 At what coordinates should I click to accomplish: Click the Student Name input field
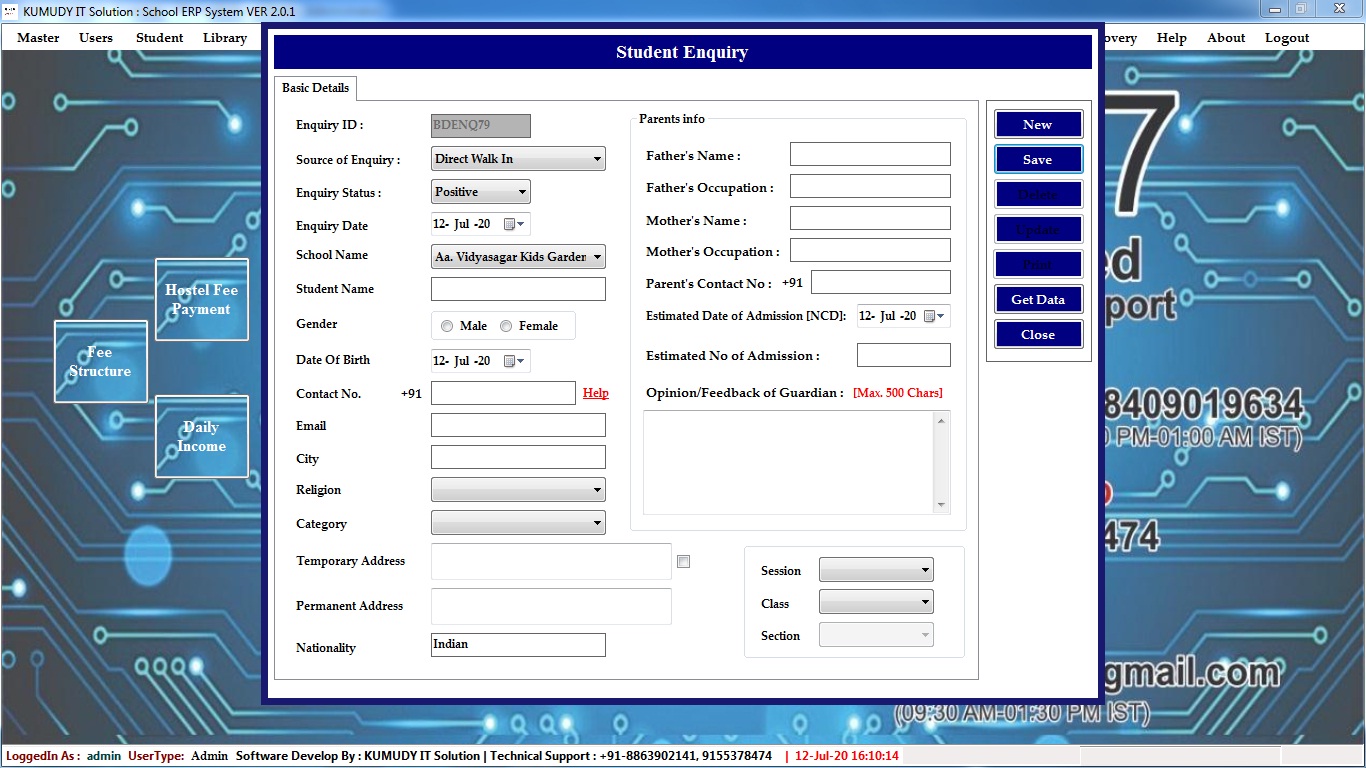click(518, 289)
